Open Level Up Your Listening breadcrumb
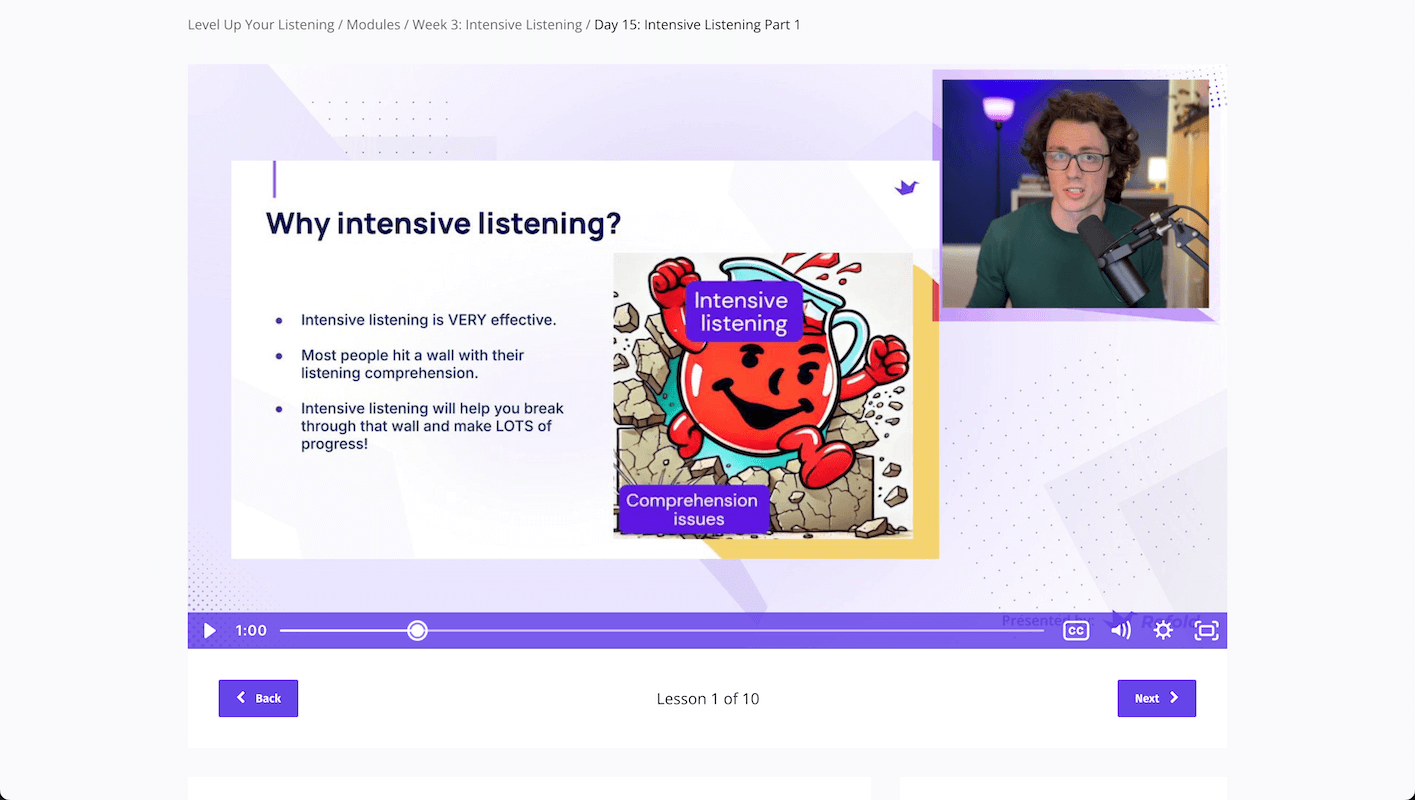 coord(261,24)
